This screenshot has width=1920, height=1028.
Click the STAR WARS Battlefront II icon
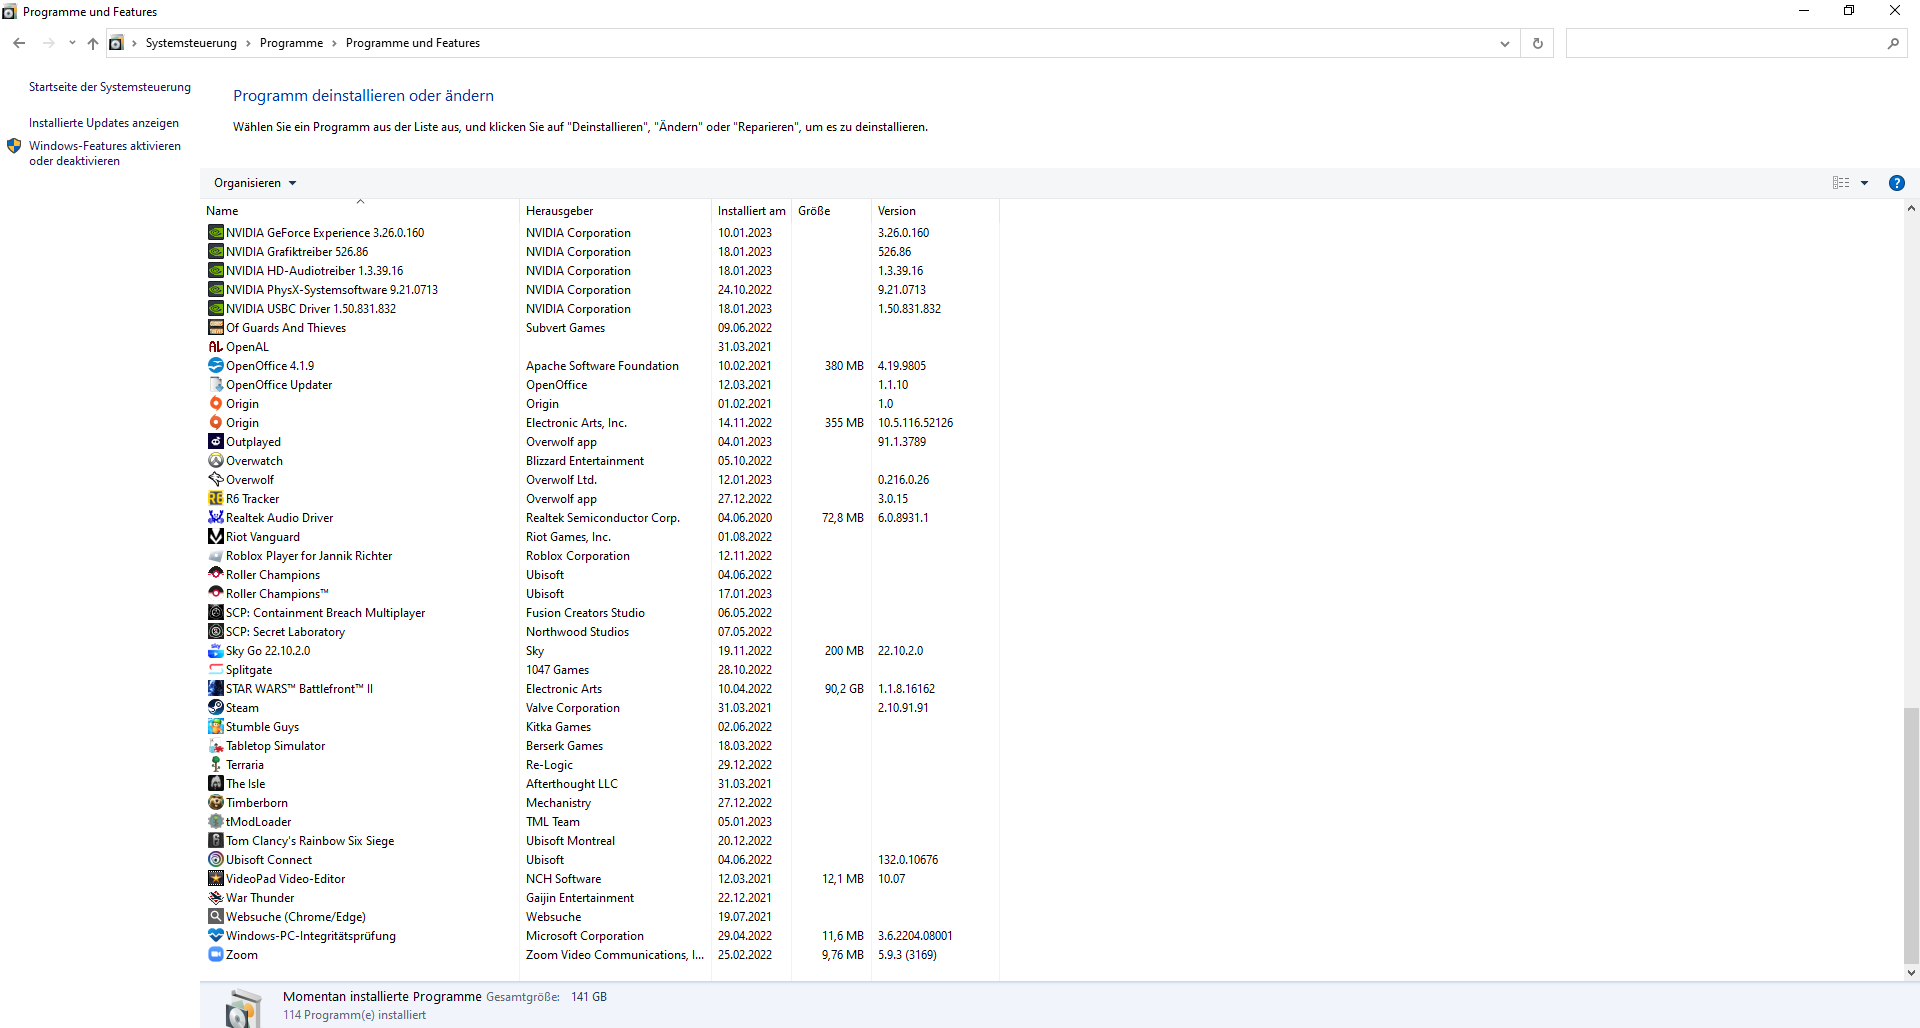click(215, 688)
